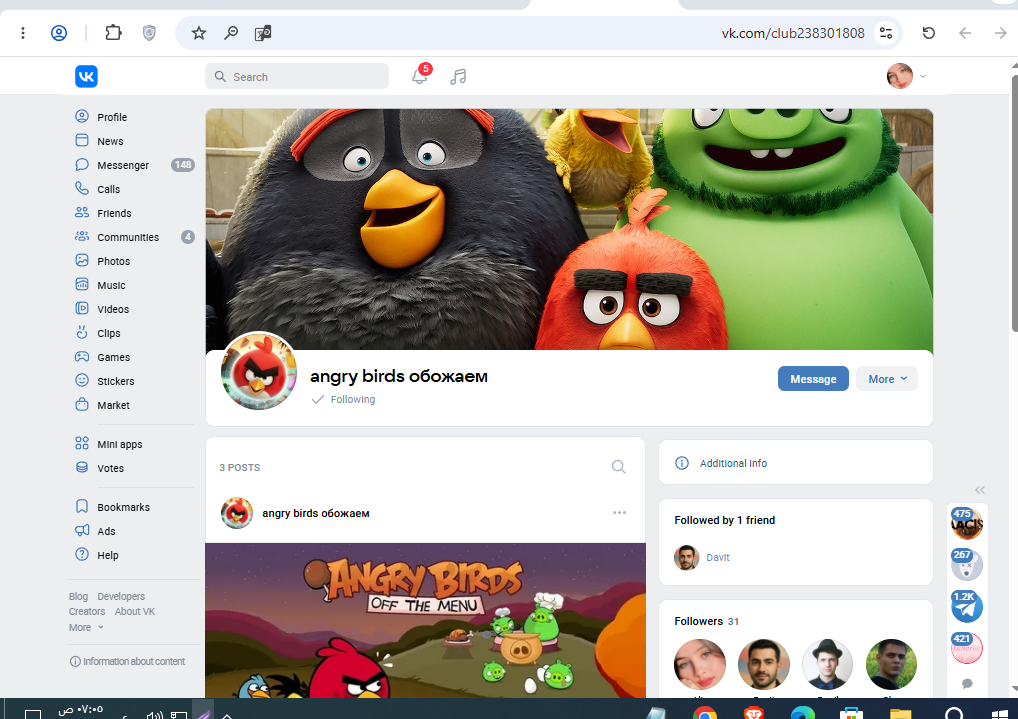
Task: Go forward in browser history
Action: coord(1000,32)
